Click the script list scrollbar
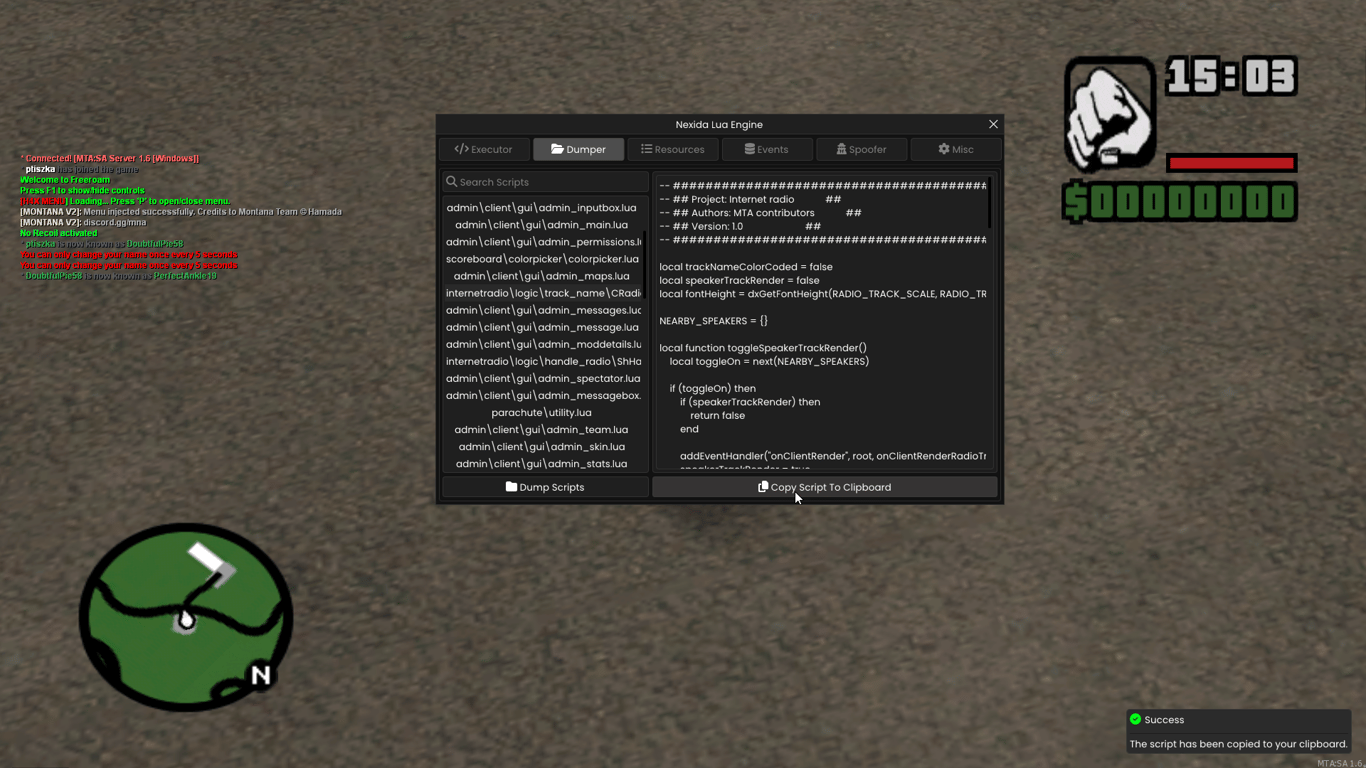The image size is (1366, 768). pyautogui.click(x=646, y=264)
